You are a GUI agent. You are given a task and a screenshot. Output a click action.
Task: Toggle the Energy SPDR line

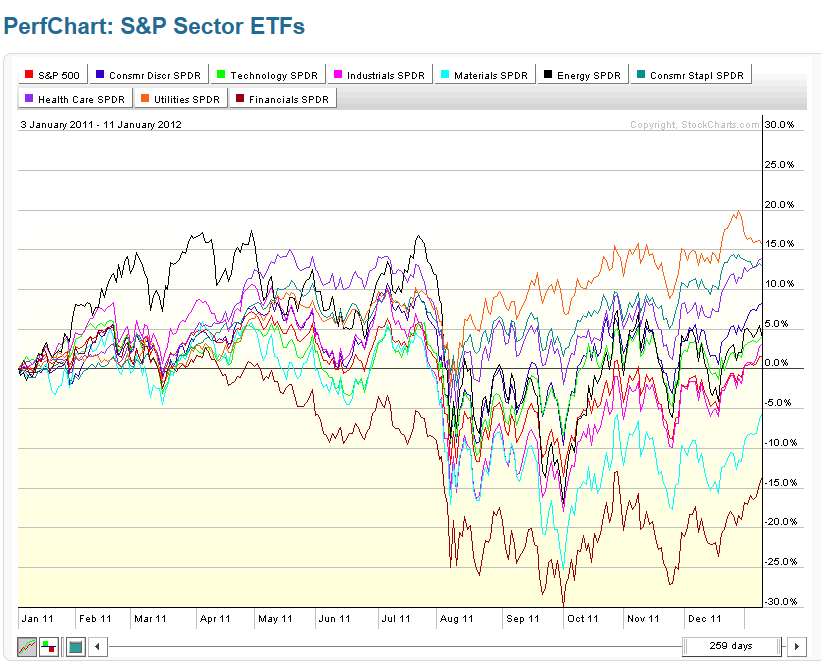[x=582, y=75]
